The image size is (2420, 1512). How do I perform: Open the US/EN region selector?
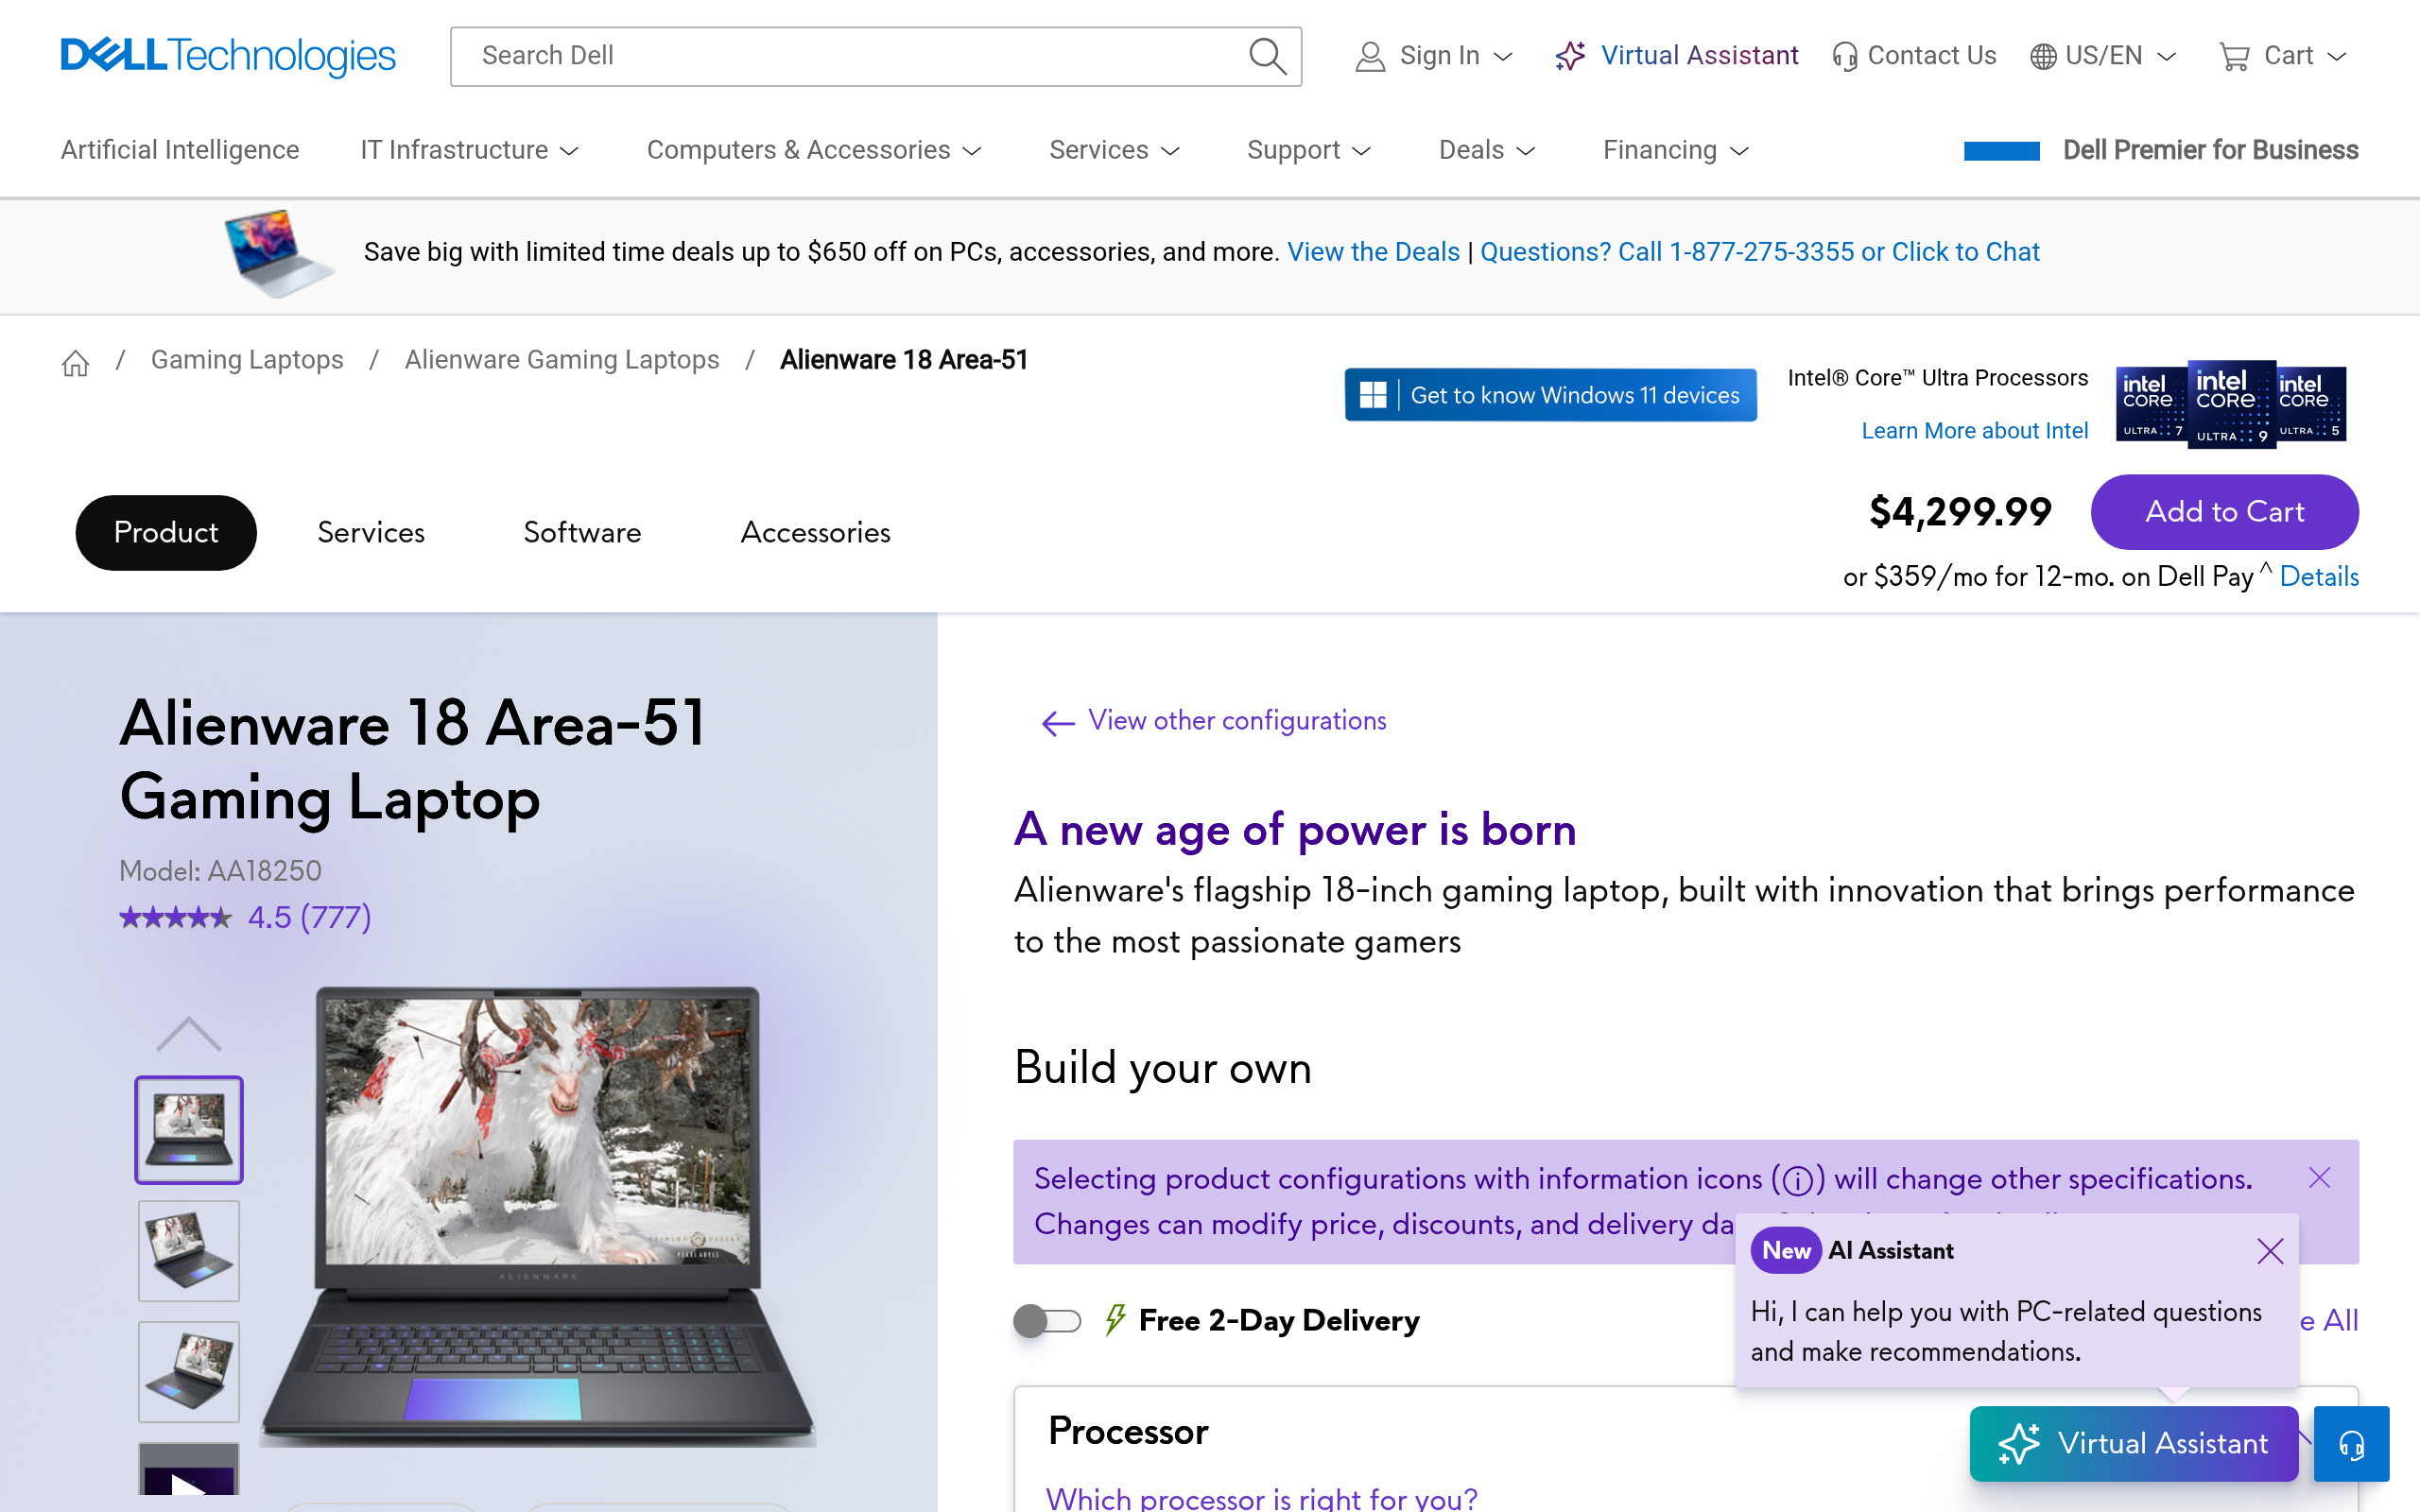(2103, 56)
